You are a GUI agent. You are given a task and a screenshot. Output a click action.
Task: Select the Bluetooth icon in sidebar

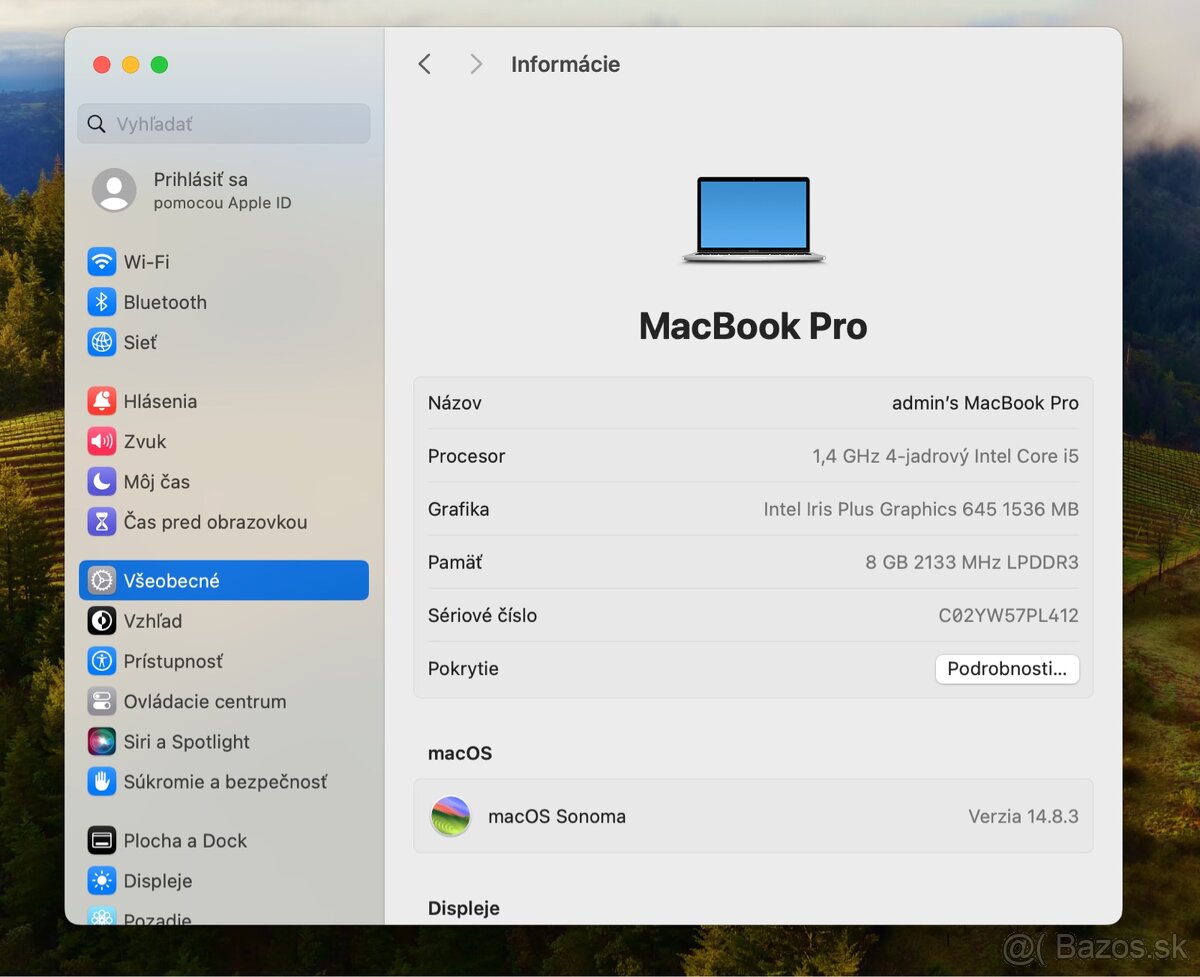[102, 302]
